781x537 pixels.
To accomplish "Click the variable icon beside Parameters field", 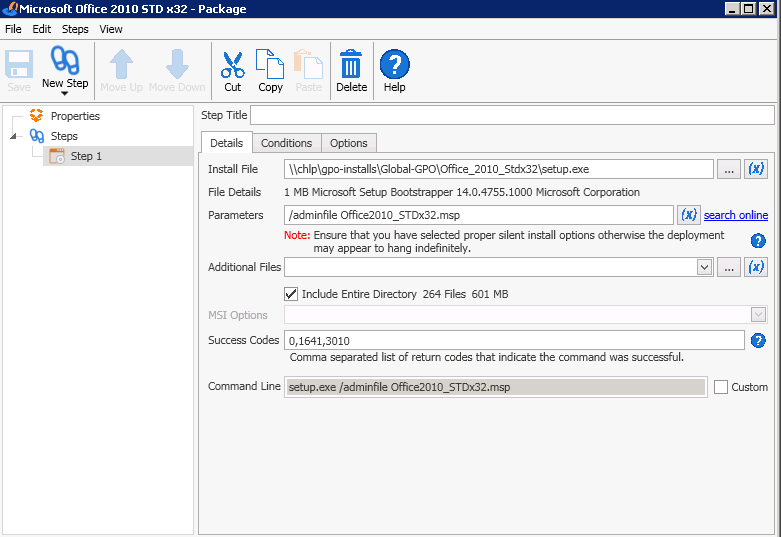I will tap(689, 215).
